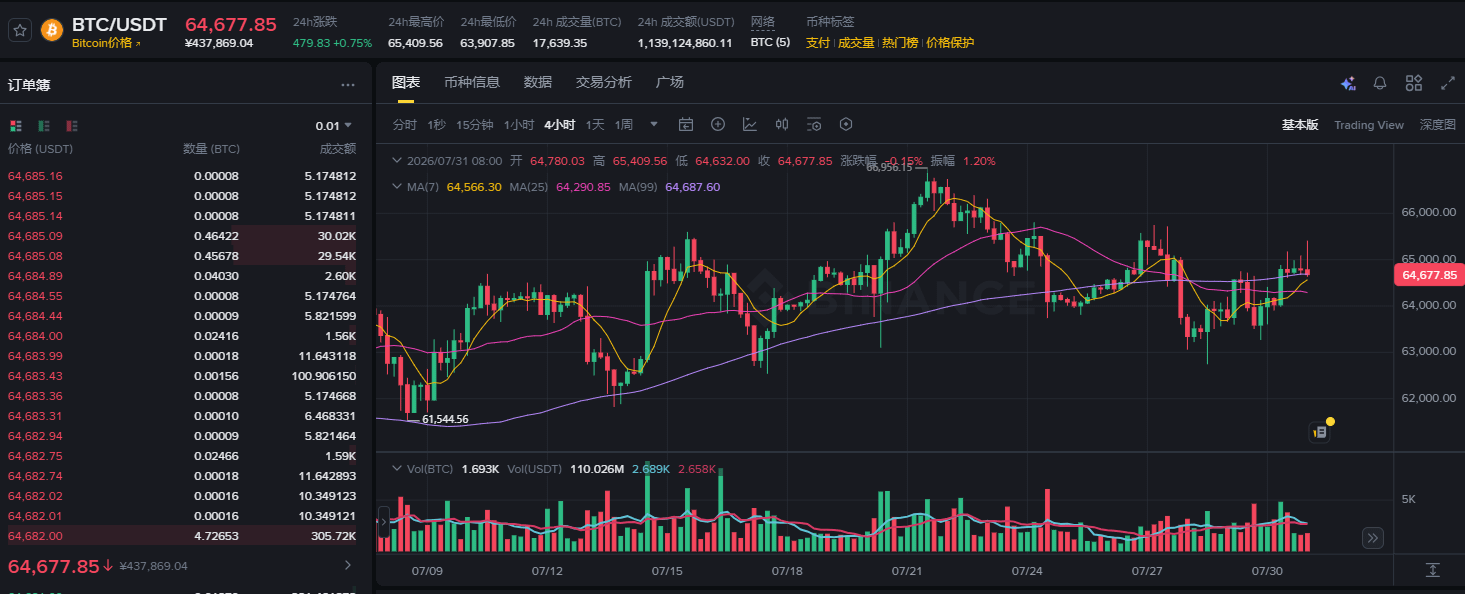Click the BTC (5) network label

(x=770, y=43)
